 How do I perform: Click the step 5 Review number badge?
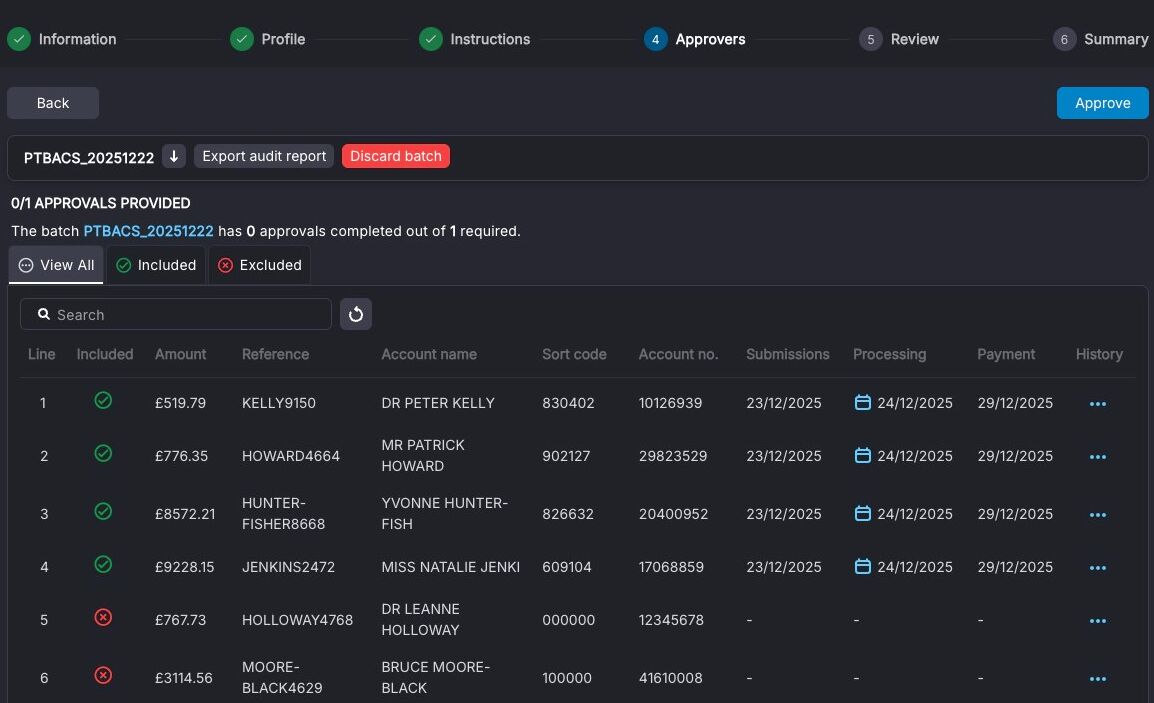(871, 39)
